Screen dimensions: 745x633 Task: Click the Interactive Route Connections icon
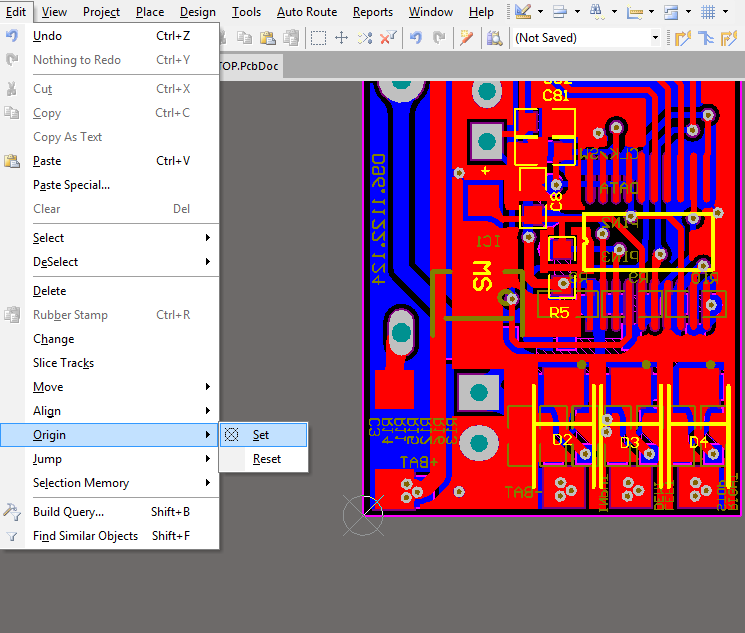click(683, 38)
